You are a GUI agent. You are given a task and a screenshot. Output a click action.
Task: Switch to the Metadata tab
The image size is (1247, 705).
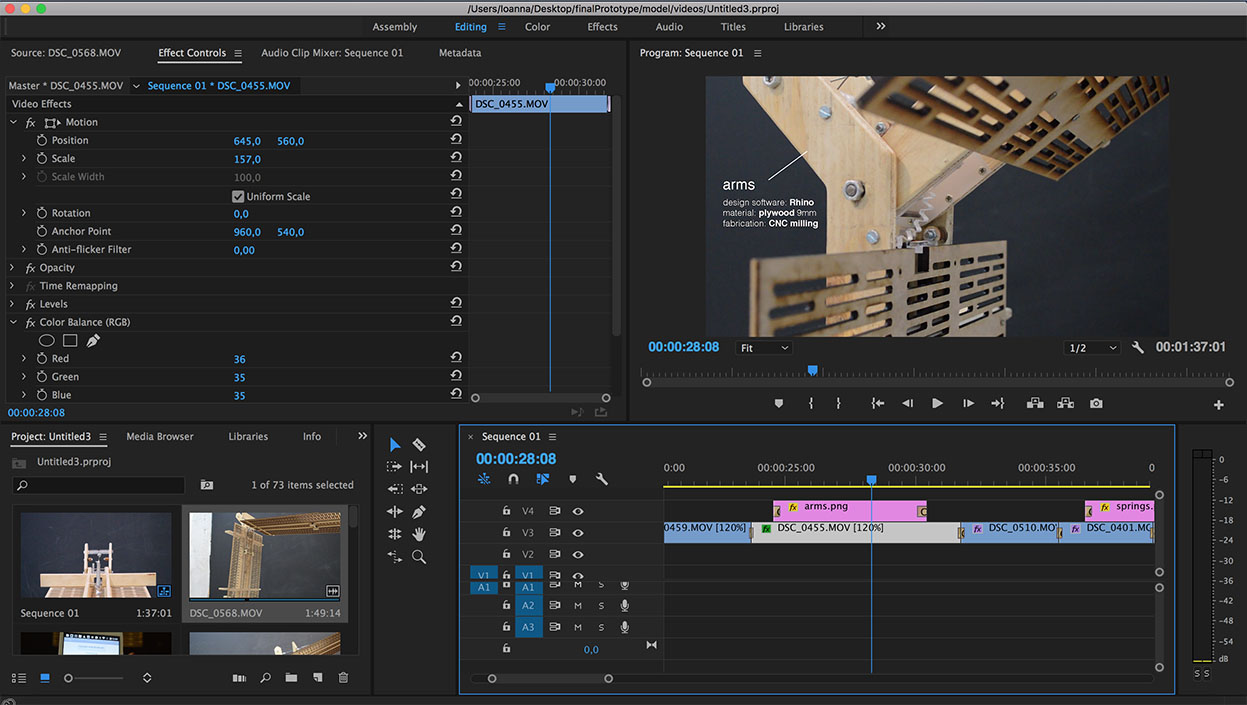pos(460,53)
